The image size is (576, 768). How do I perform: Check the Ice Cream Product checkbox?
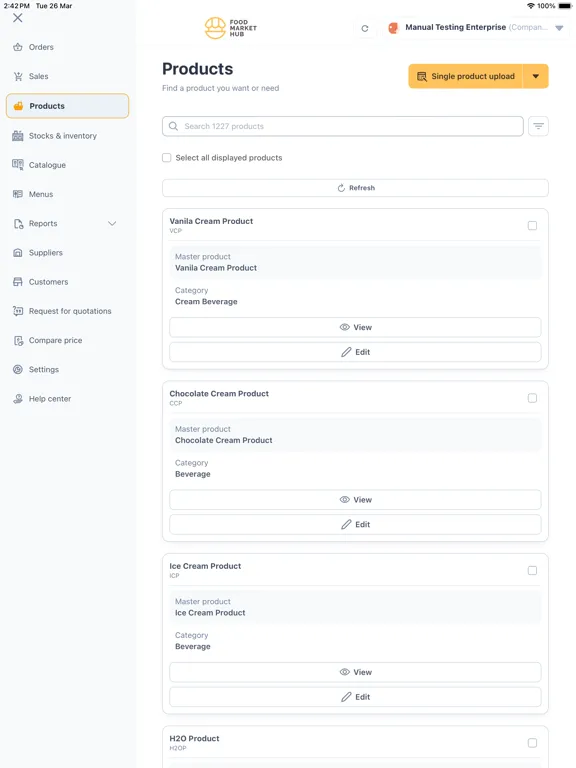coord(532,571)
